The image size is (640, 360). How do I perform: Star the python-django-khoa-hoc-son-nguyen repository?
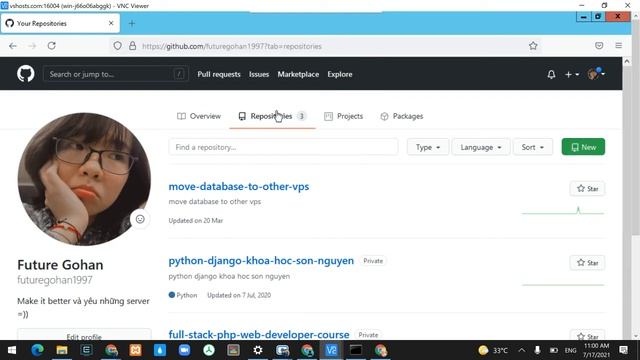click(587, 263)
